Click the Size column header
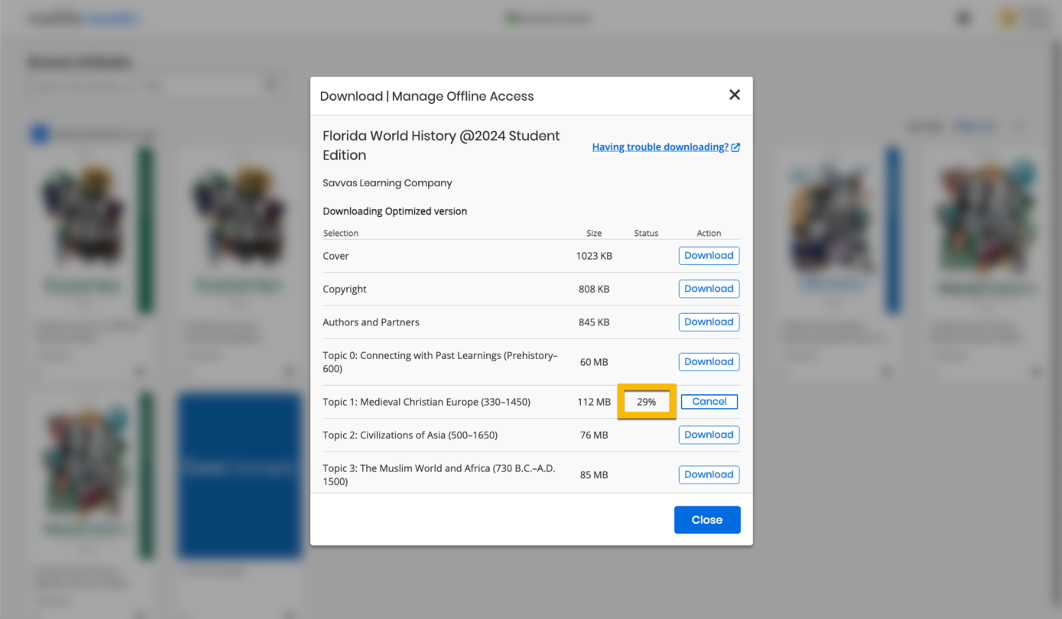The image size is (1062, 619). click(x=594, y=233)
